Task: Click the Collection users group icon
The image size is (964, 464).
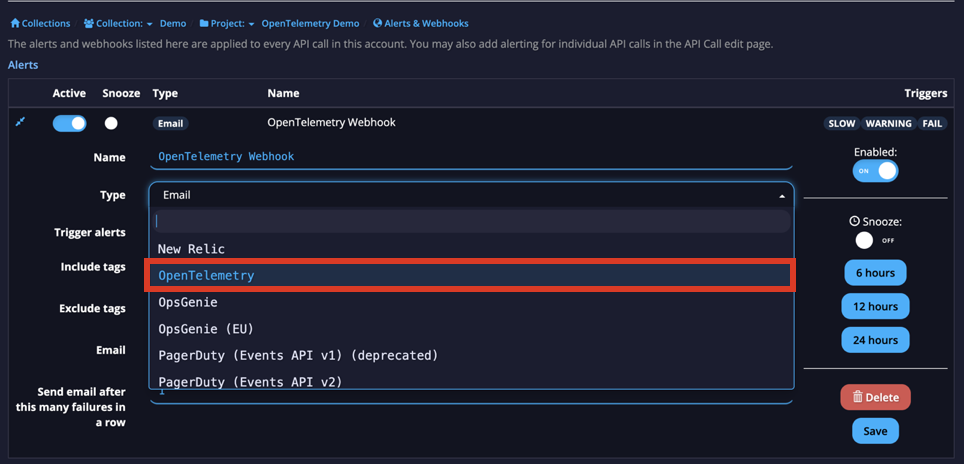Action: pos(89,23)
